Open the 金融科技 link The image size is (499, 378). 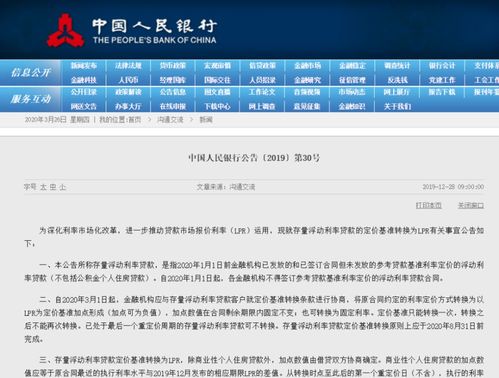click(83, 80)
